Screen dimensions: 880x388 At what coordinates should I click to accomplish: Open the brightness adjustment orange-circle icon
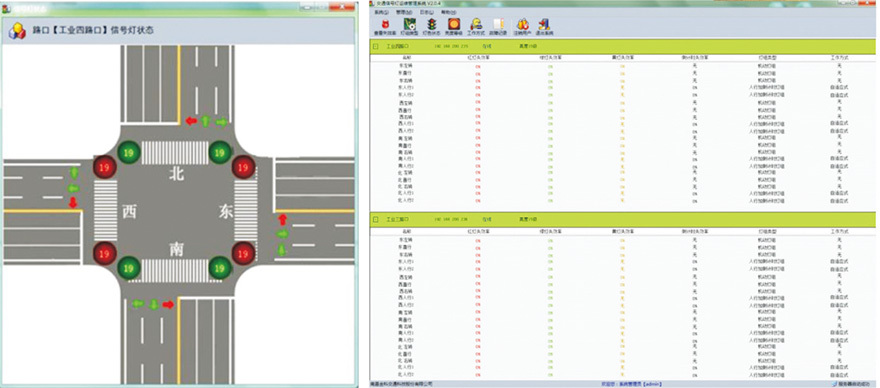point(453,24)
